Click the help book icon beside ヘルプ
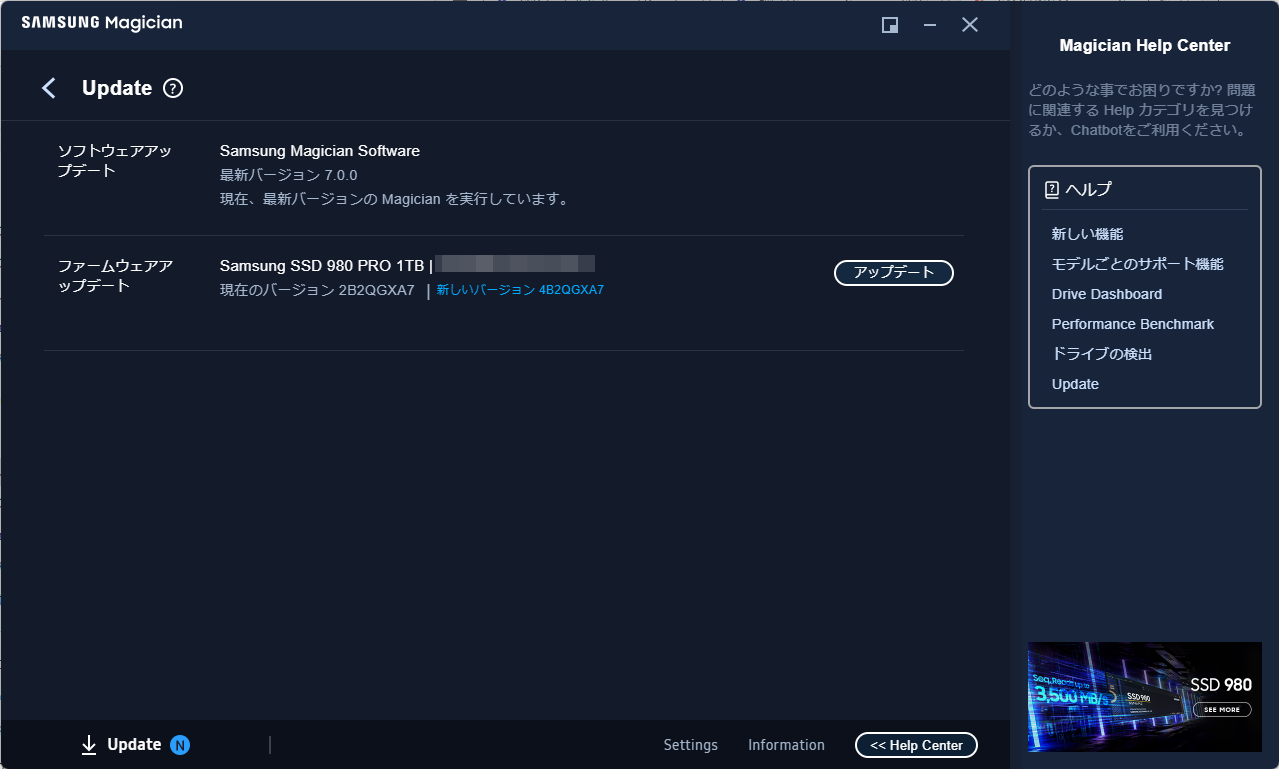 pos(1051,189)
